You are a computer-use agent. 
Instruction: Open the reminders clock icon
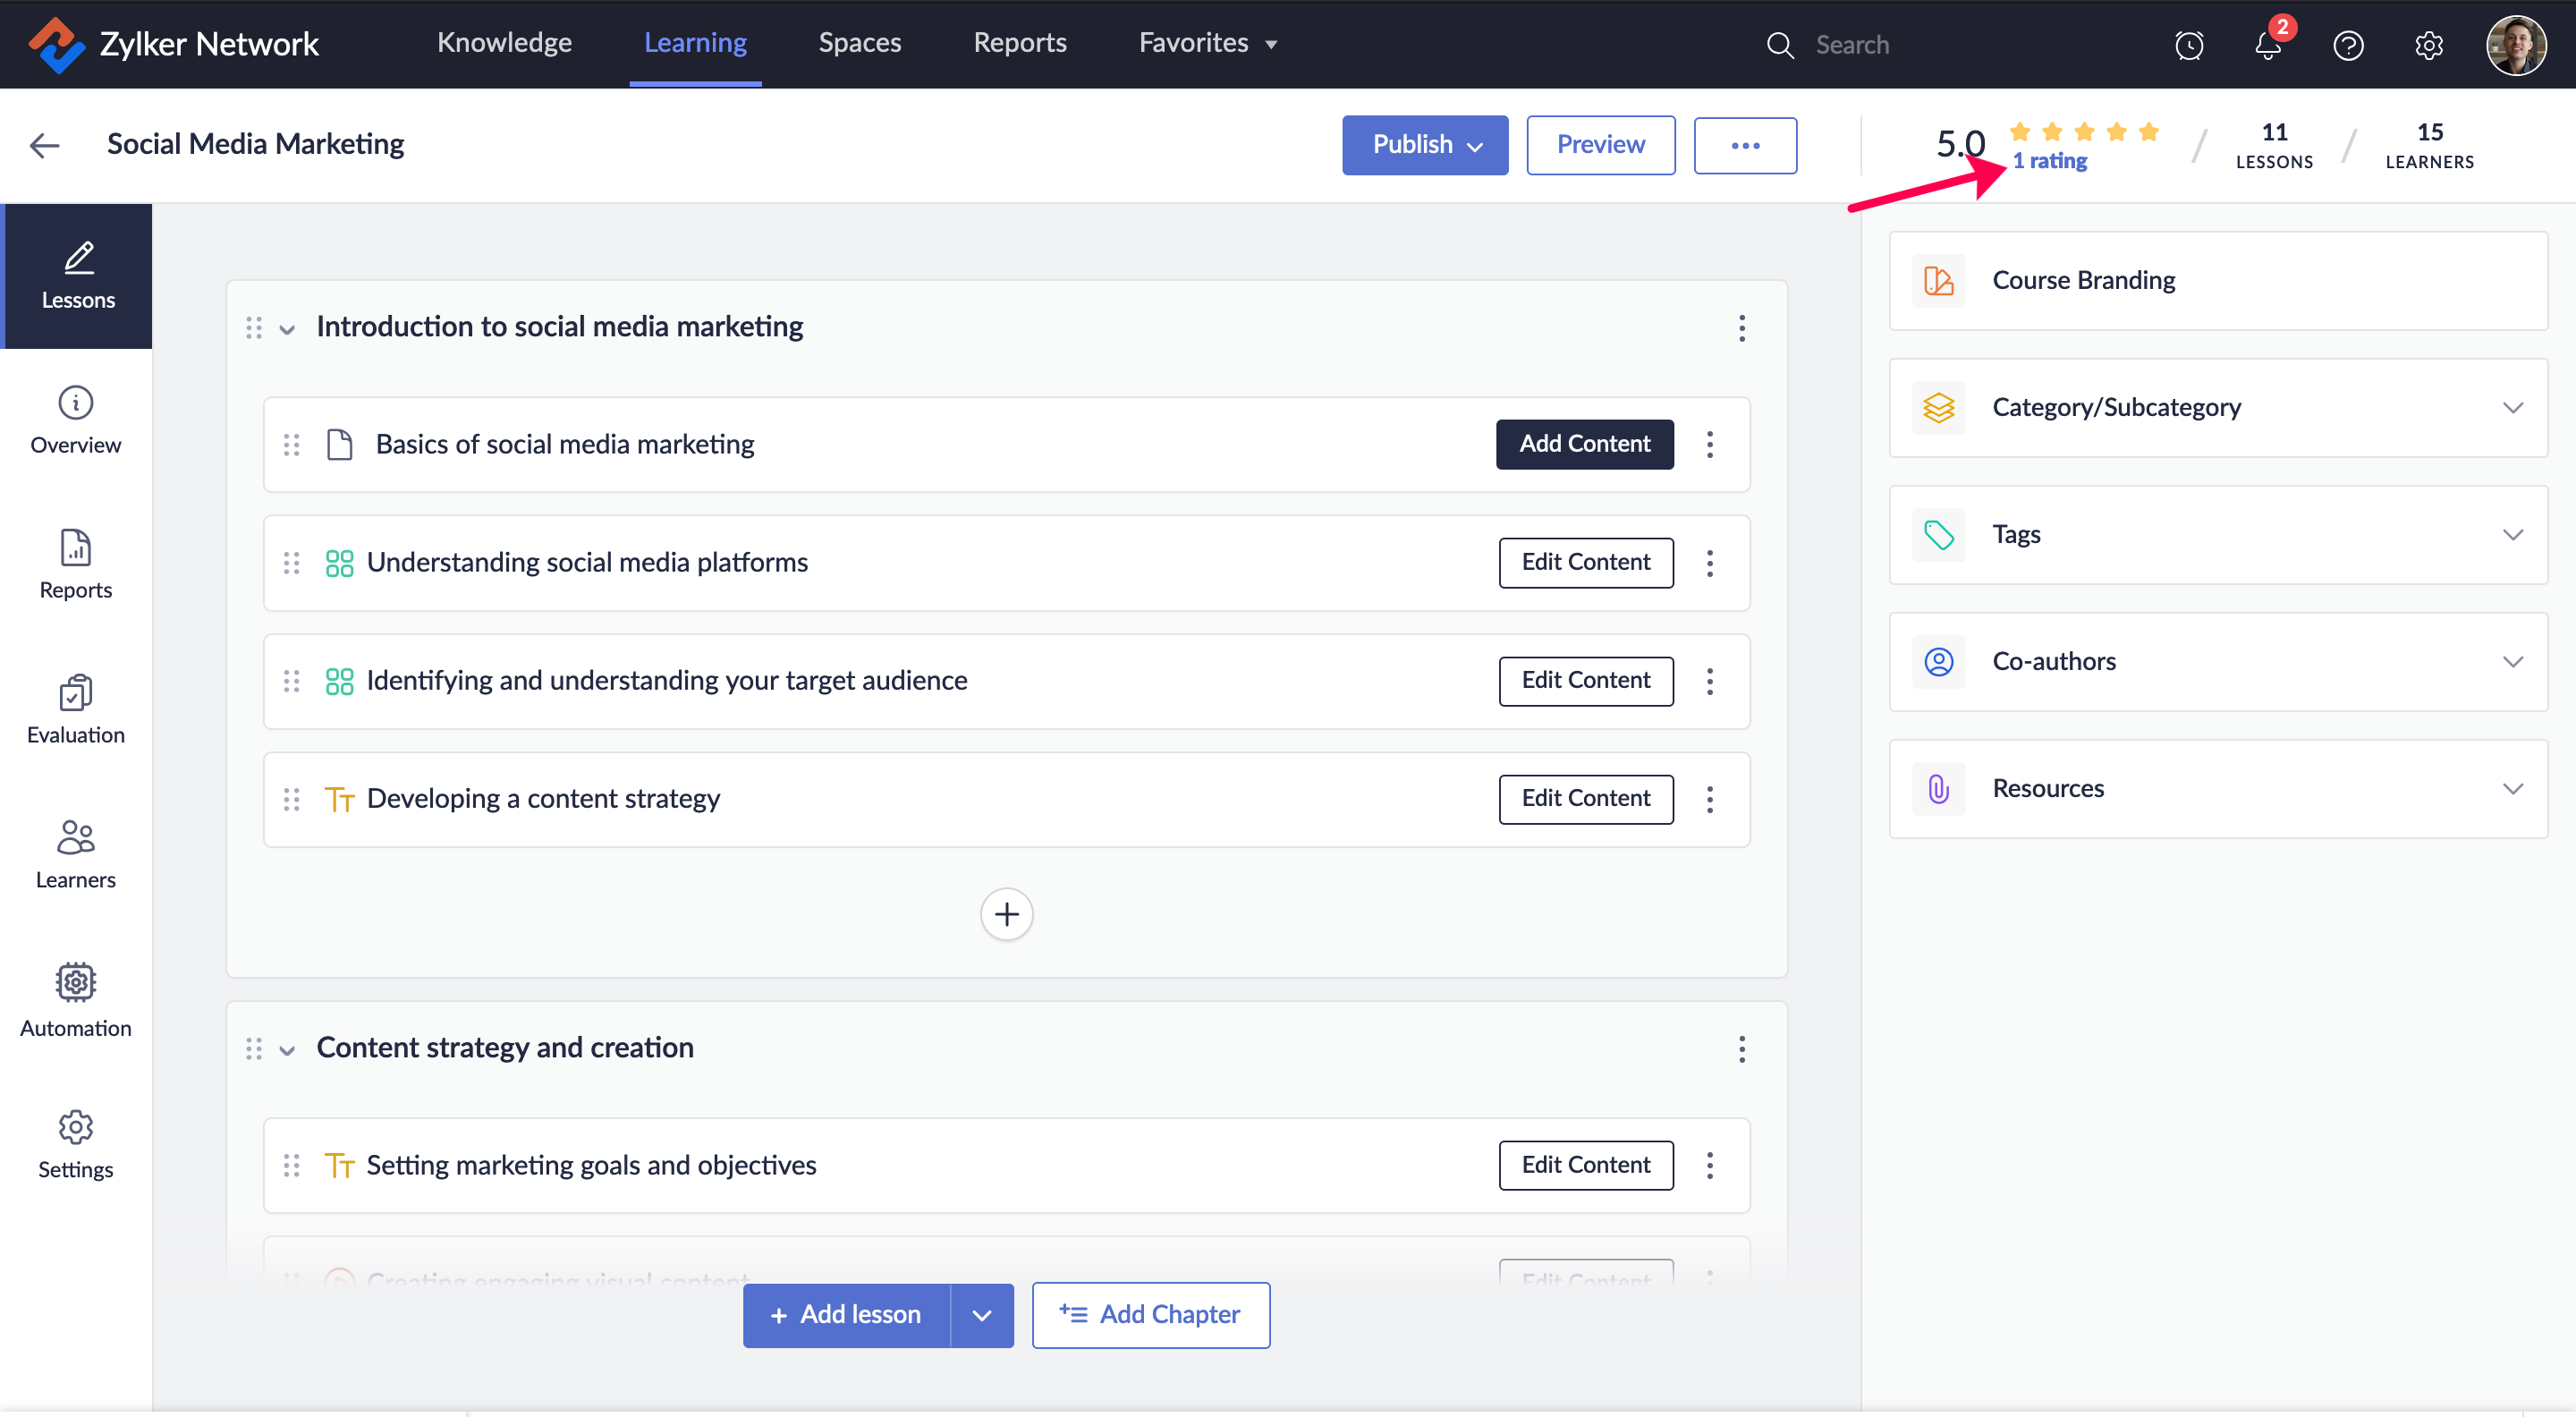tap(2189, 45)
